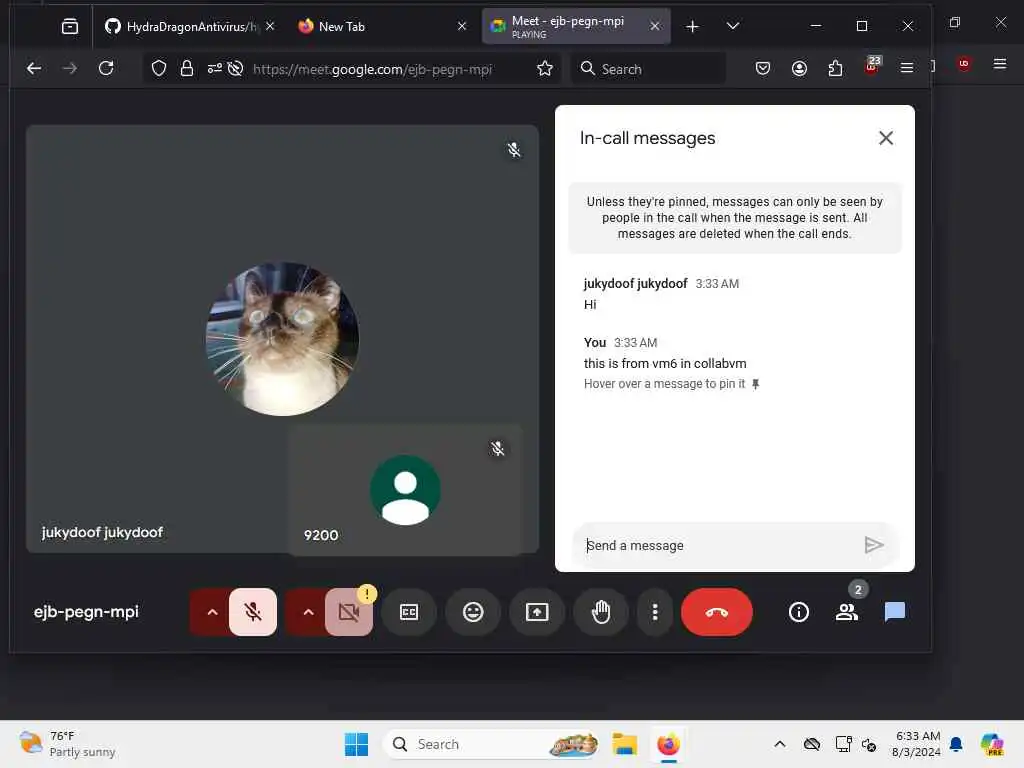Click the uBlock Origin icon showing 23
This screenshot has height=768, width=1024.
[872, 67]
